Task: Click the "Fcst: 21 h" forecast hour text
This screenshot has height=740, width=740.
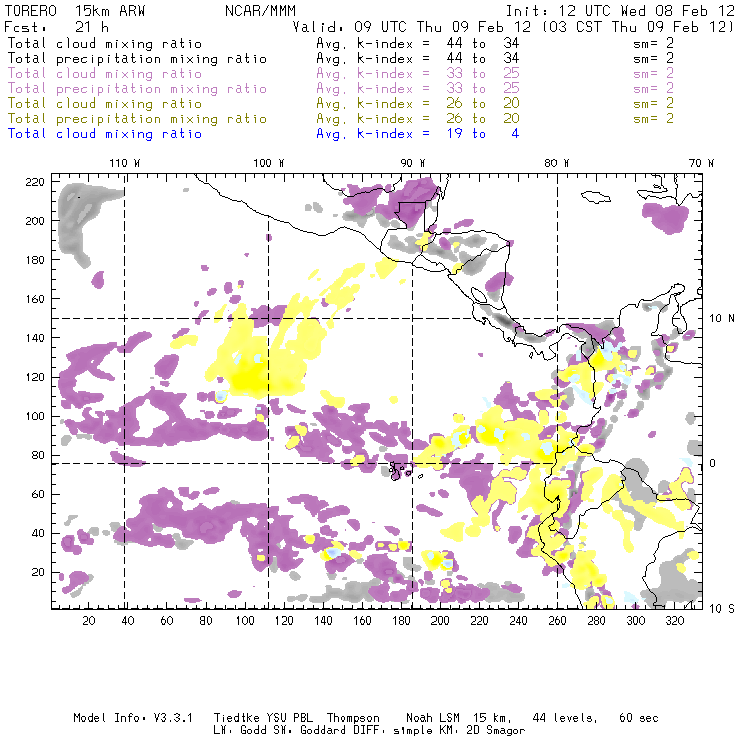Action: (x=56, y=26)
